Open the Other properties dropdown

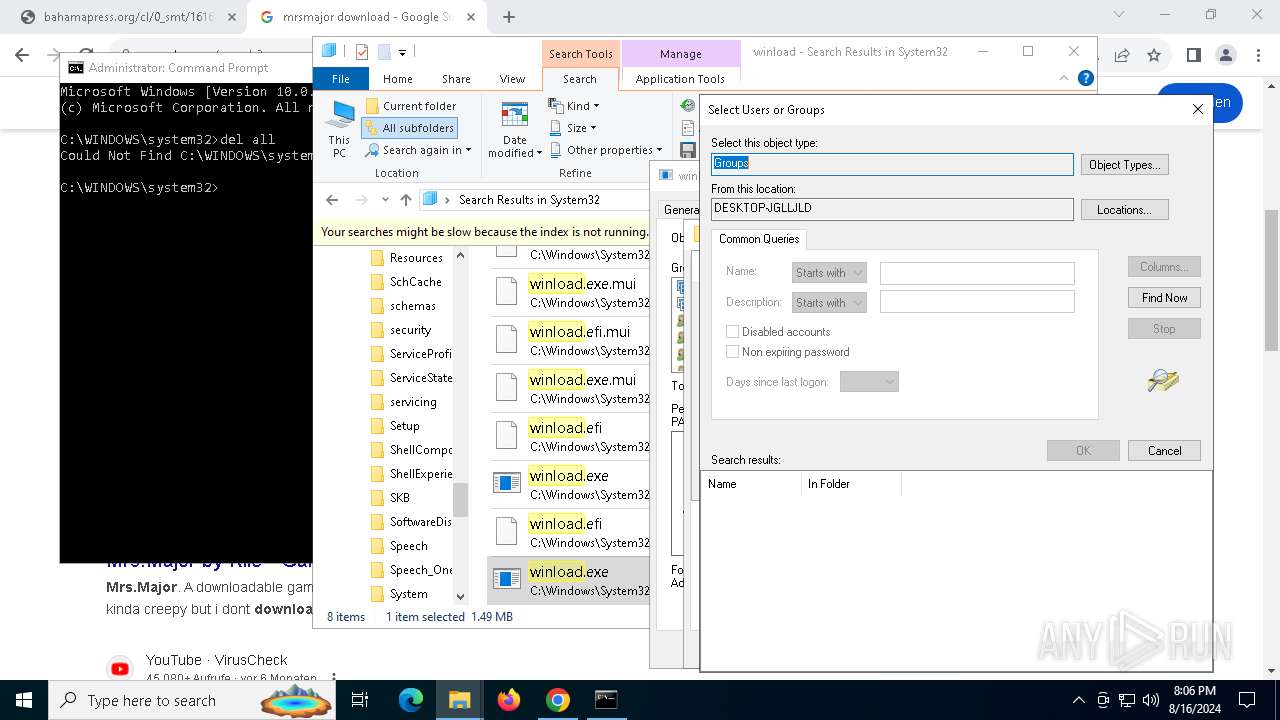tap(606, 150)
